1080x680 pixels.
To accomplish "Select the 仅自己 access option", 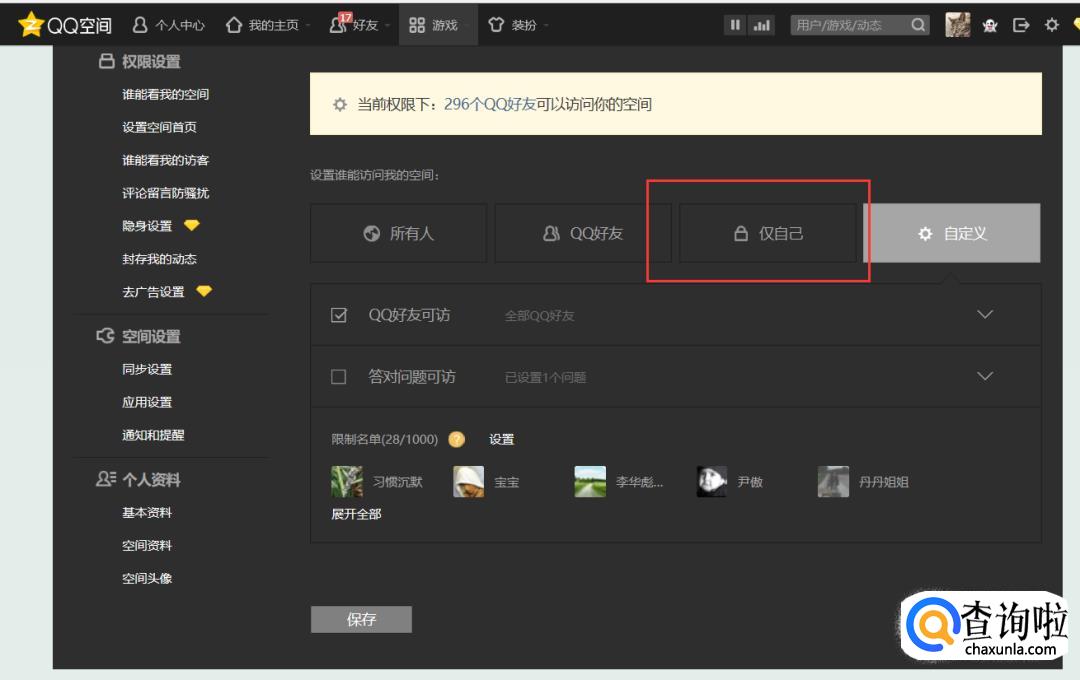I will coord(767,233).
